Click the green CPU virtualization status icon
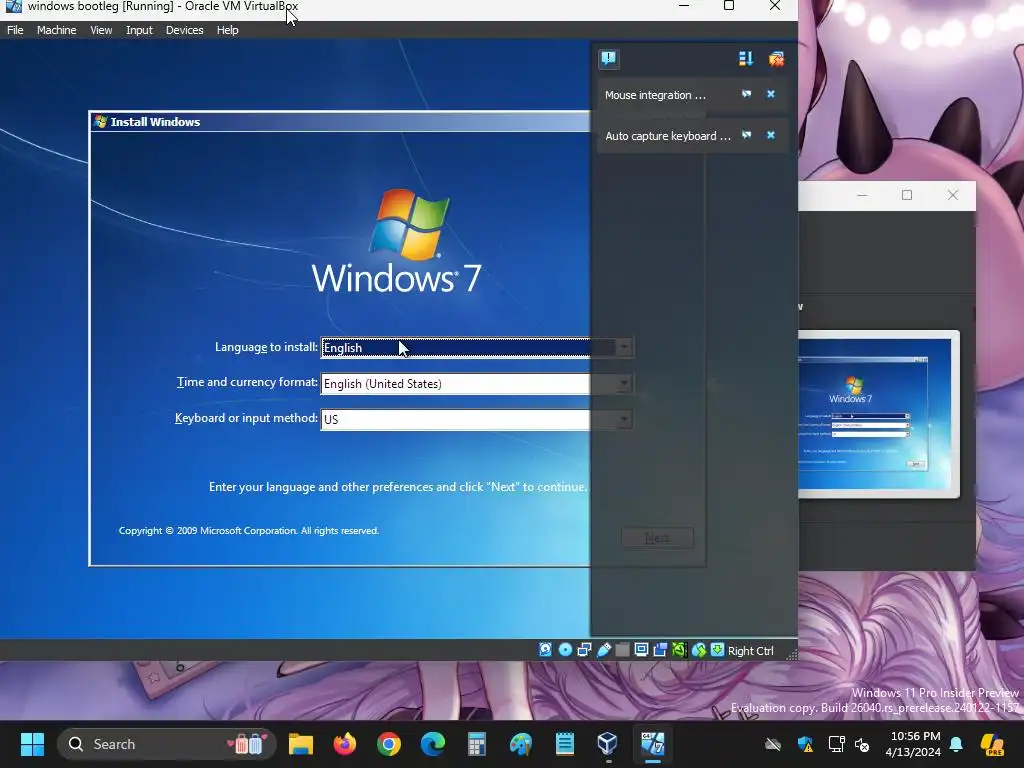 pyautogui.click(x=679, y=650)
